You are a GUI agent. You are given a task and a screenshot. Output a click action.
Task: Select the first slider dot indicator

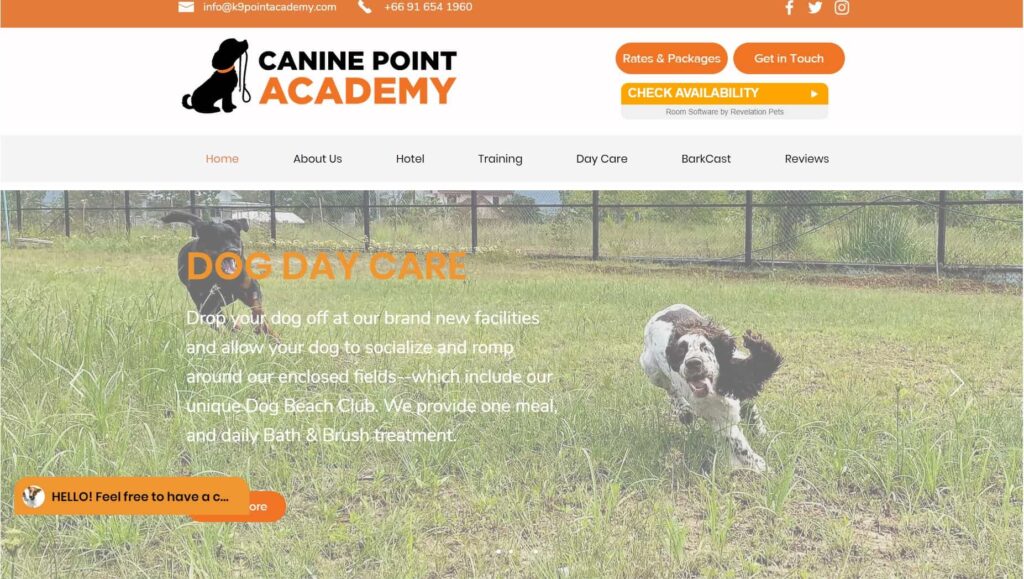tap(498, 552)
